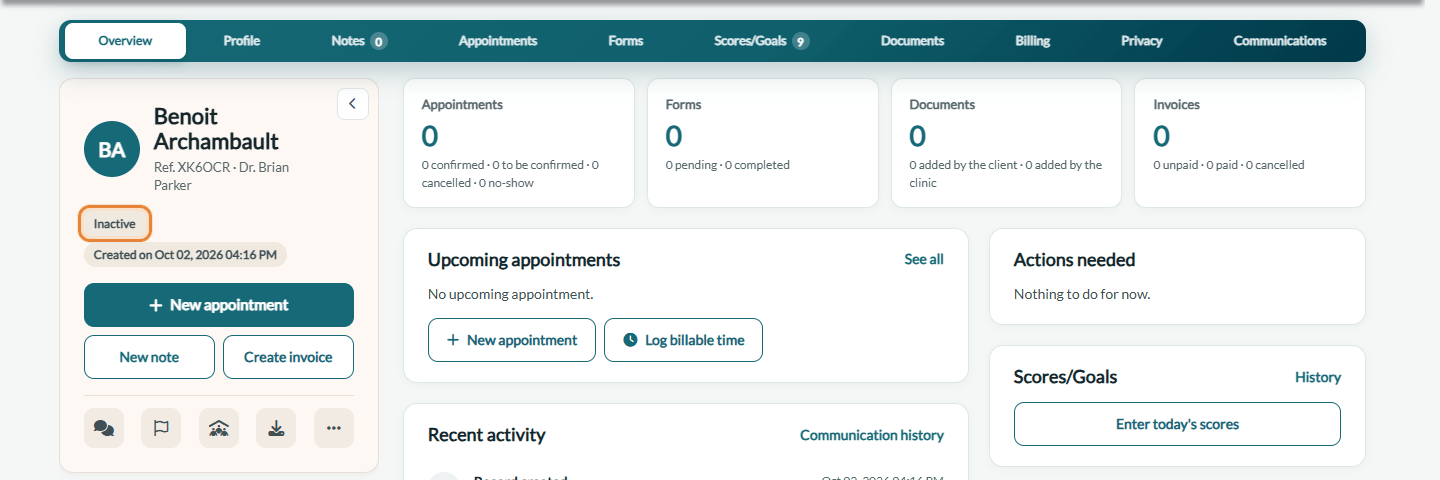
Task: Click the Inactive status badge
Action: click(115, 224)
